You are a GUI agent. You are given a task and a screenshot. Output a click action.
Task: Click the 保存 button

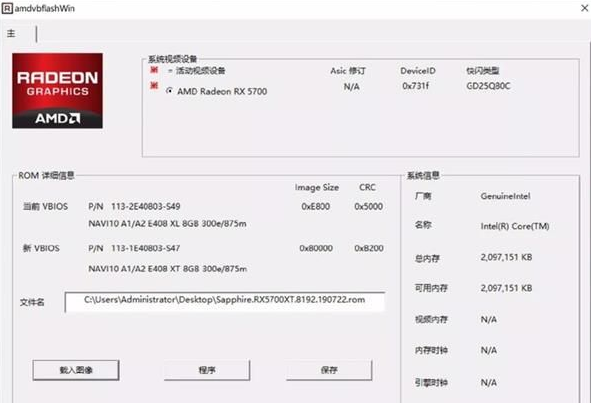click(x=329, y=370)
